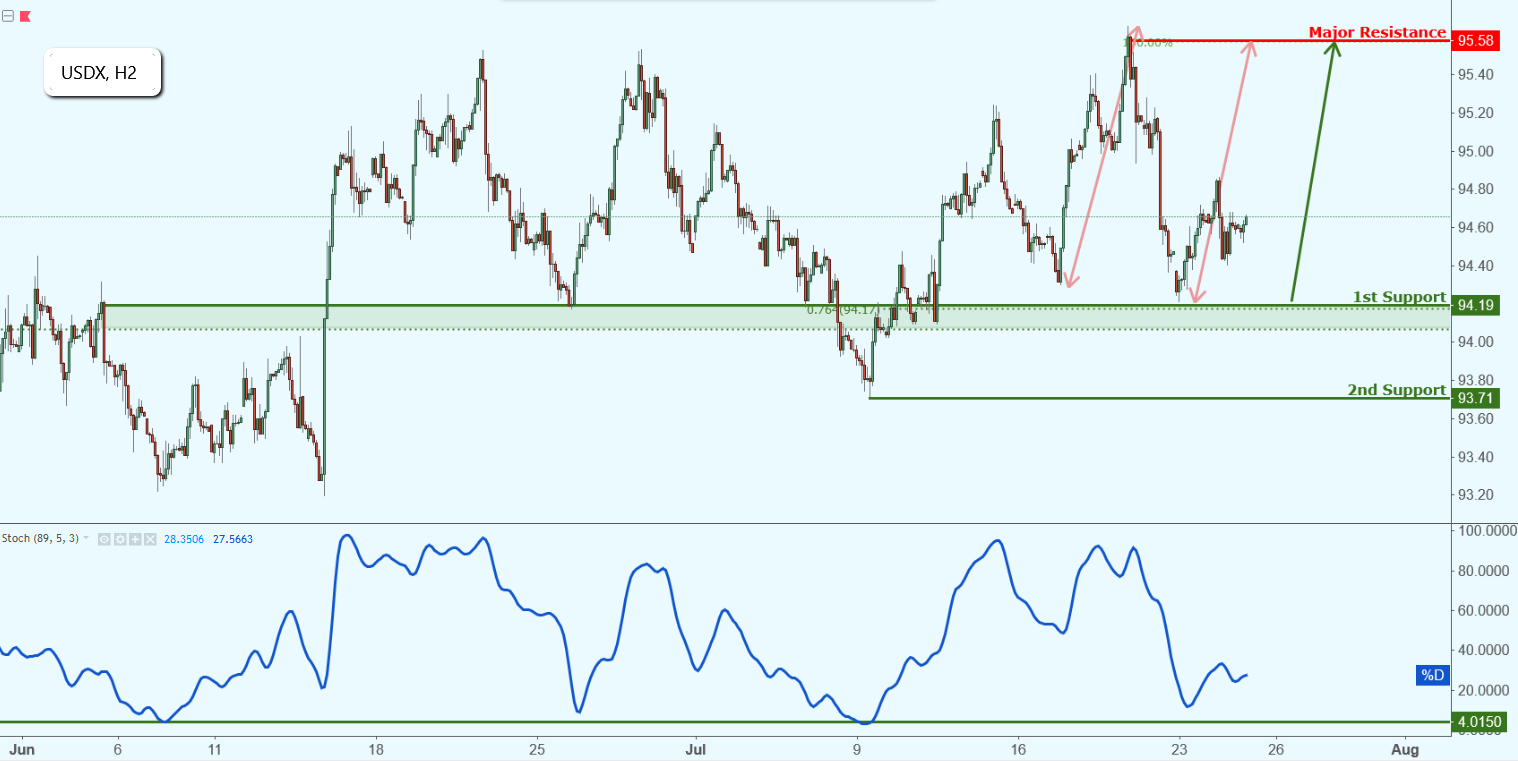This screenshot has height=761, width=1518.
Task: Click the 95.40 price axis label
Action: point(1476,75)
